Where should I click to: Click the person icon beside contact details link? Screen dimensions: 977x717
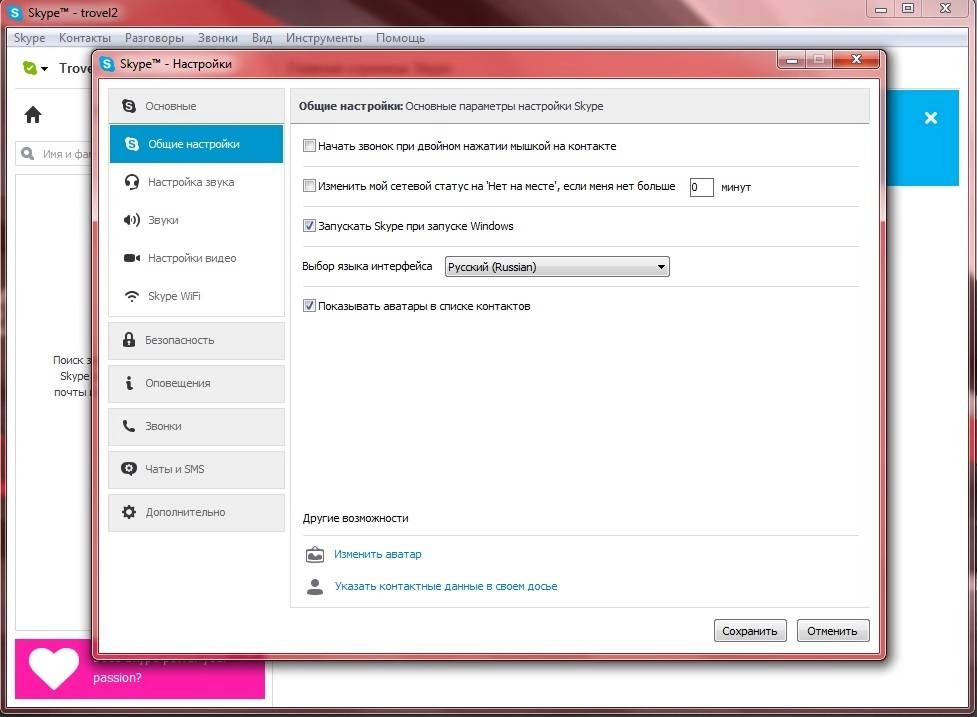point(315,586)
